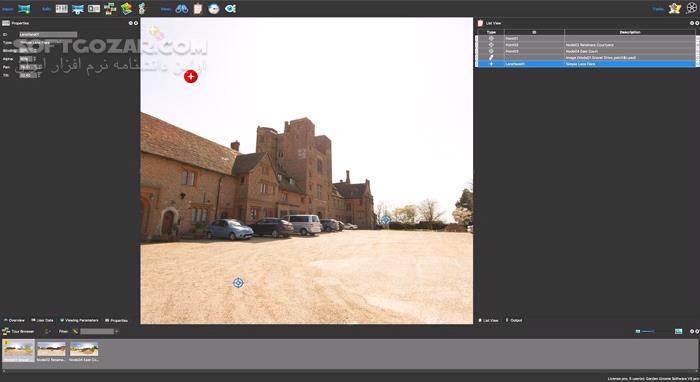Select the Simple Lens Flare row

[x=586, y=64]
